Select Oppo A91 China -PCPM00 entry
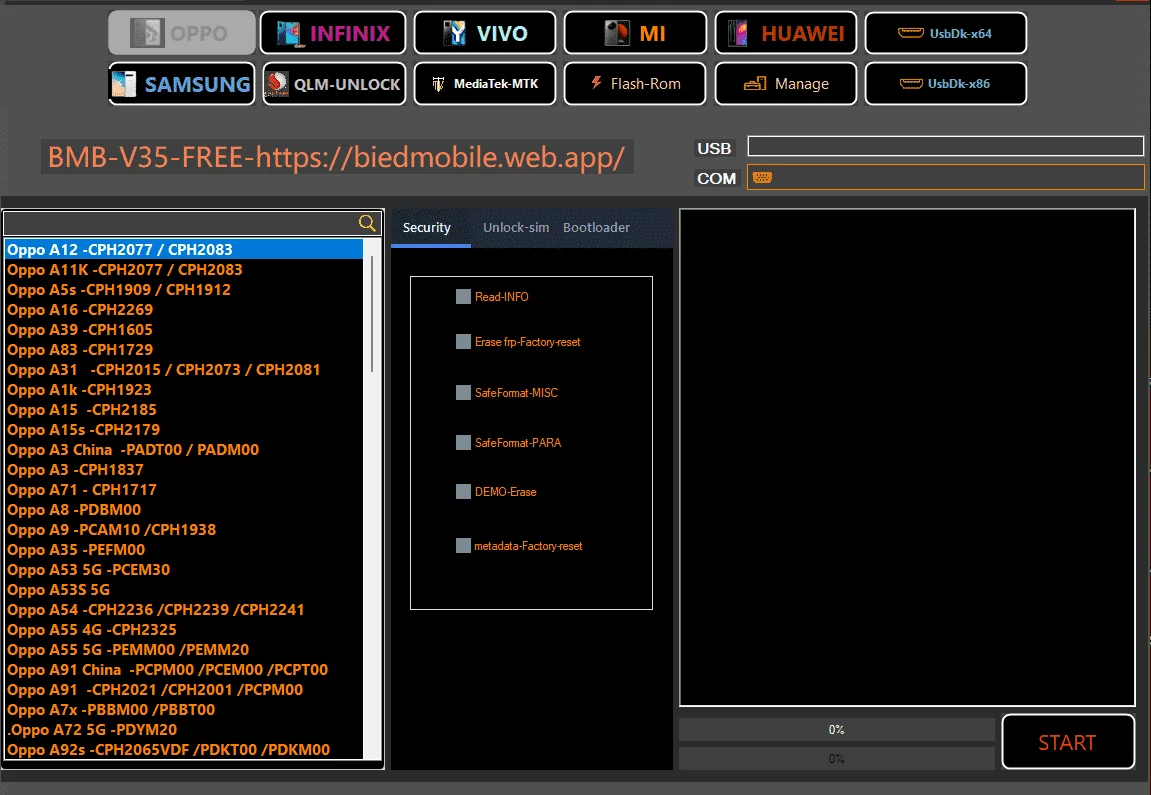The height and width of the screenshot is (795, 1151). tap(184, 669)
